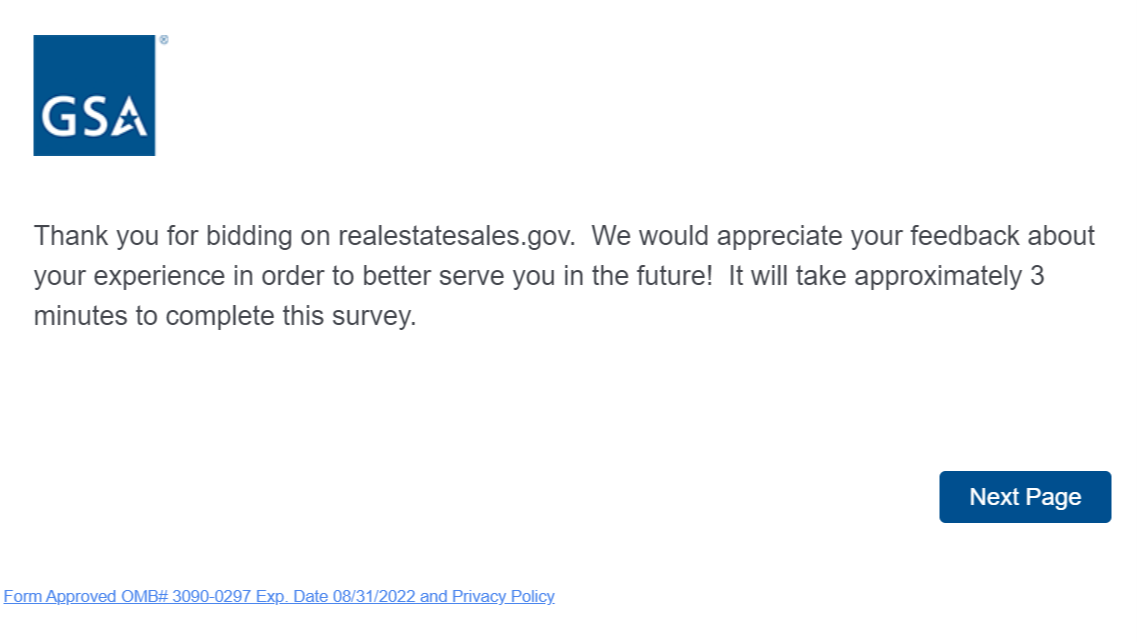Click the number 3 in survey duration

(1037, 276)
